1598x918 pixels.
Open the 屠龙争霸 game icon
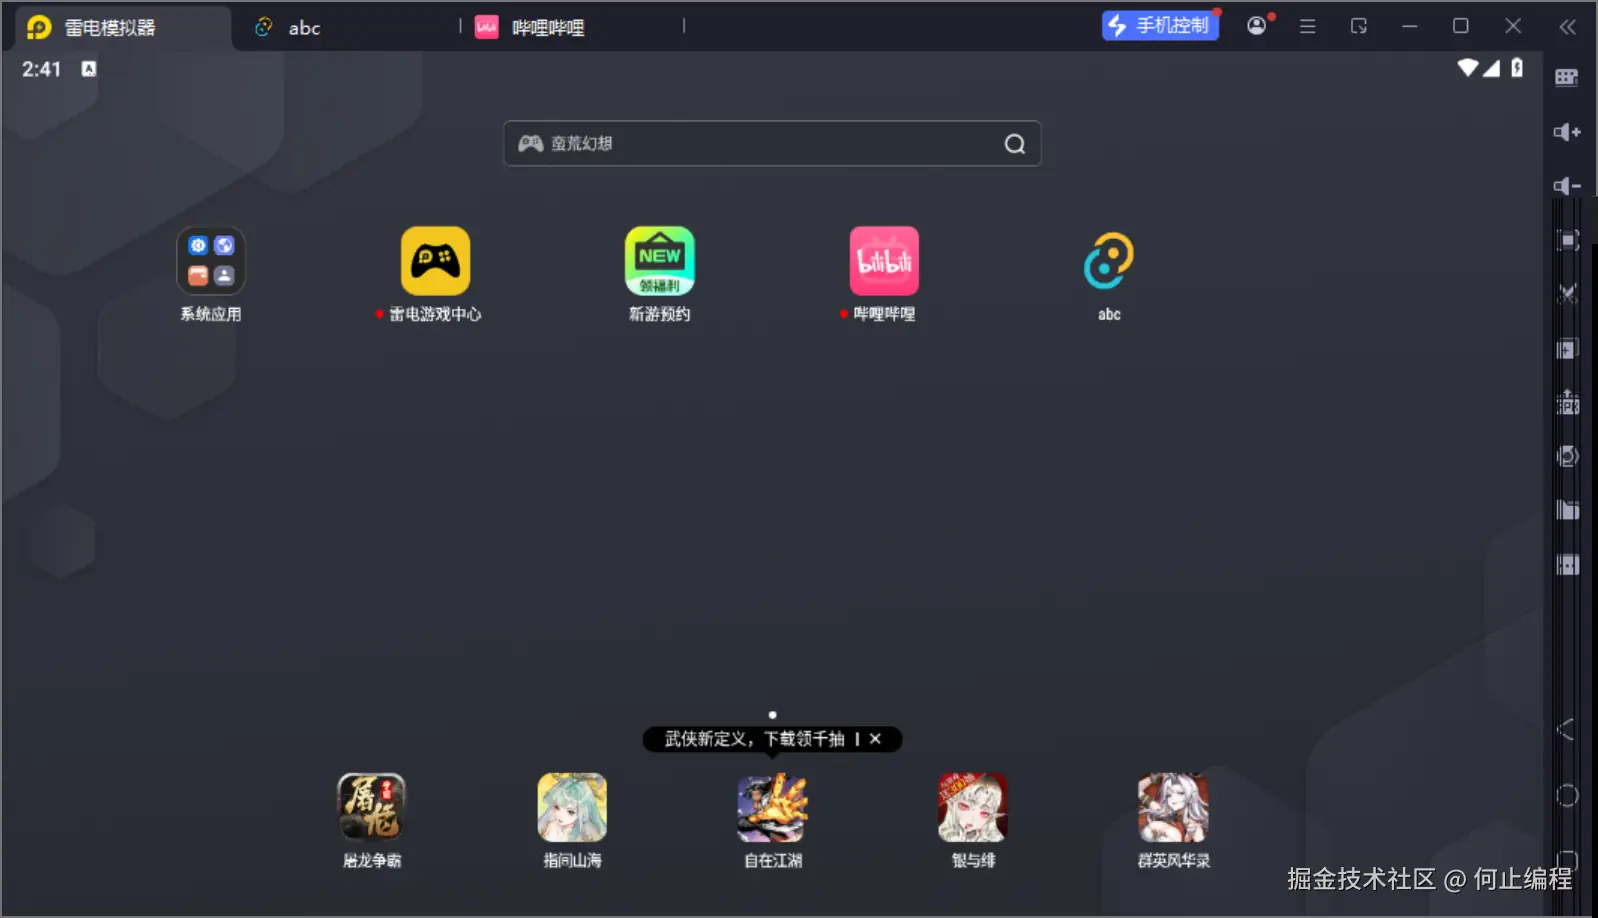coord(372,807)
